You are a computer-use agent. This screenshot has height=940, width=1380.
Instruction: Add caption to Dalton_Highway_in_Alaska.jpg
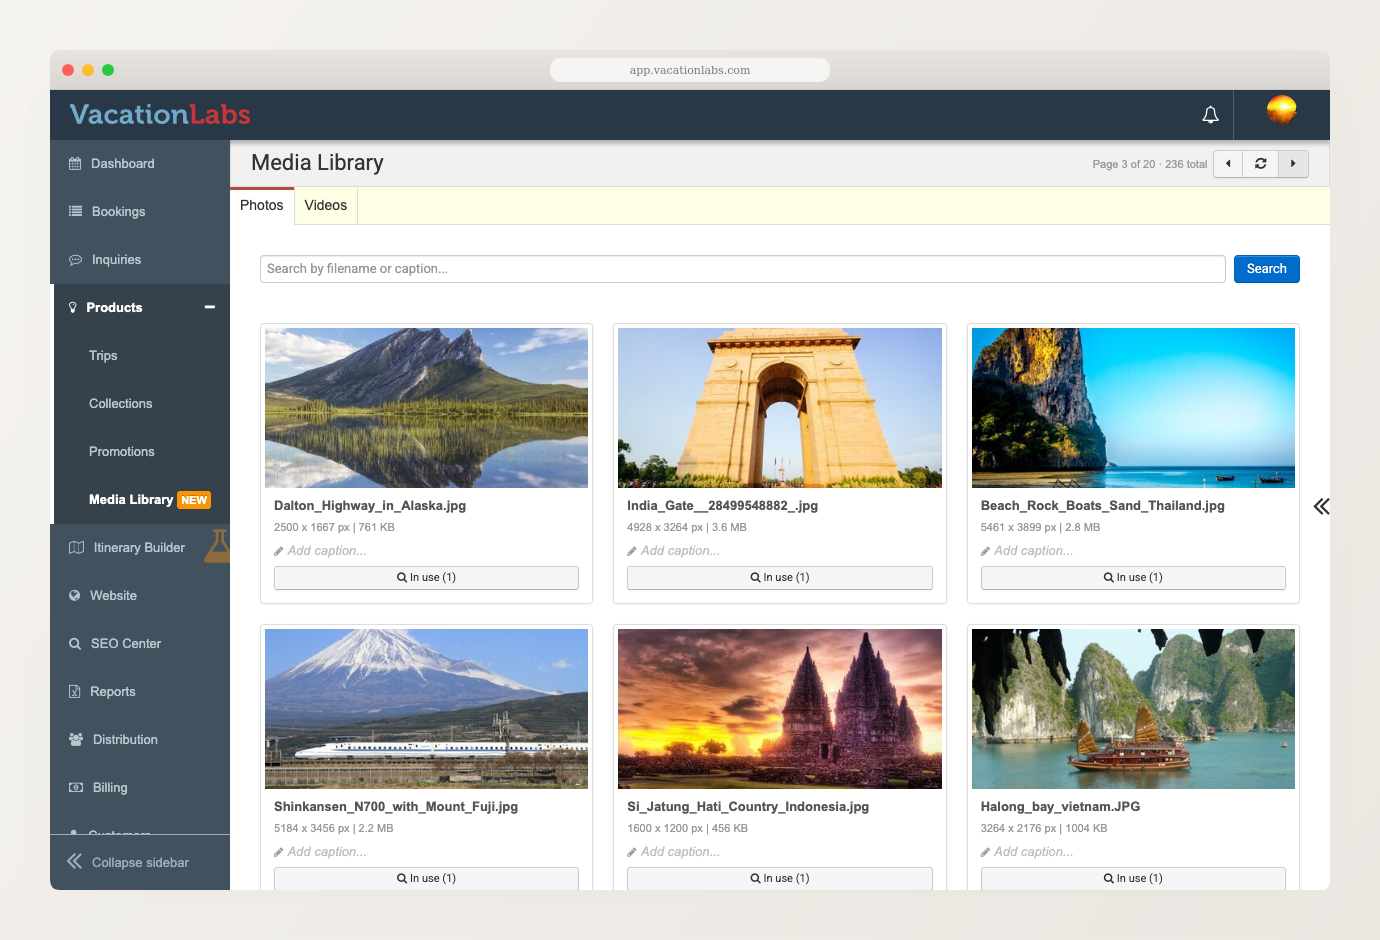coord(327,551)
